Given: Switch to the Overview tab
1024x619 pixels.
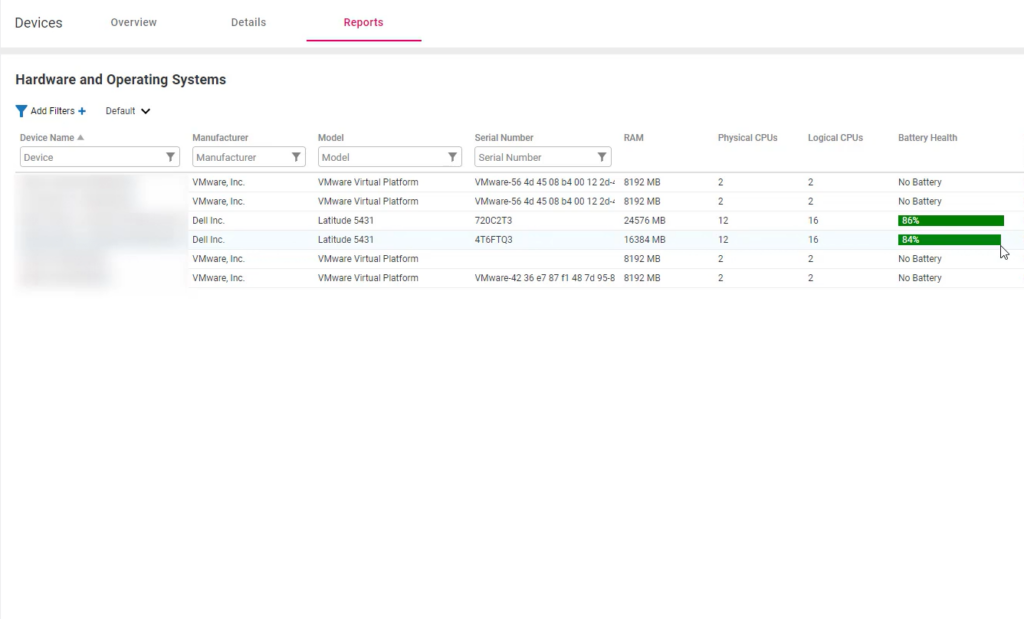Looking at the screenshot, I should pyautogui.click(x=133, y=22).
